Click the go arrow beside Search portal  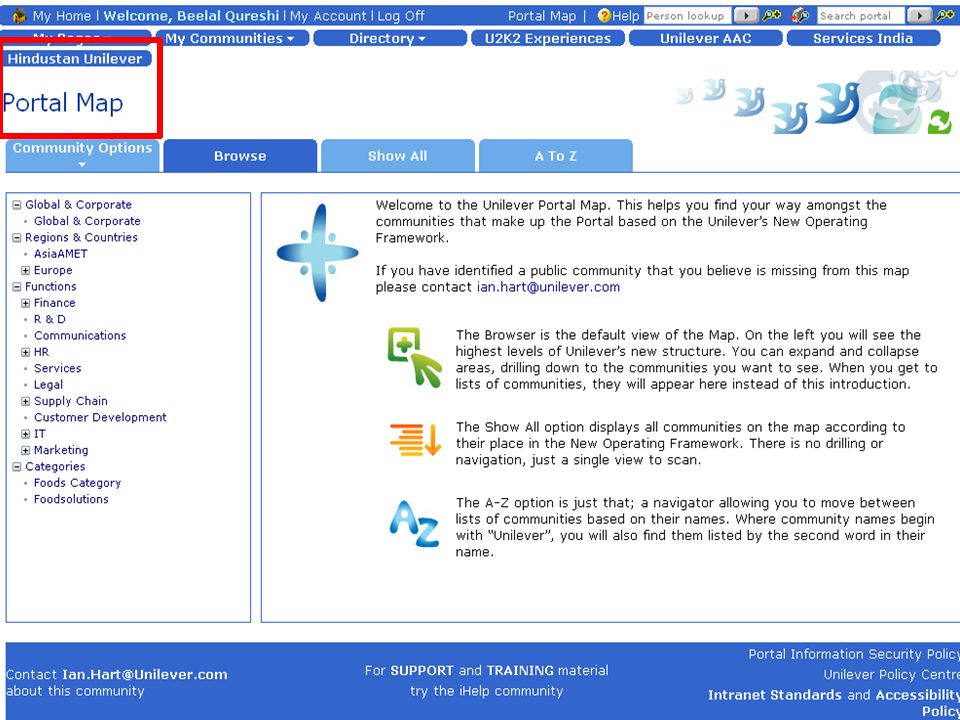click(x=919, y=15)
